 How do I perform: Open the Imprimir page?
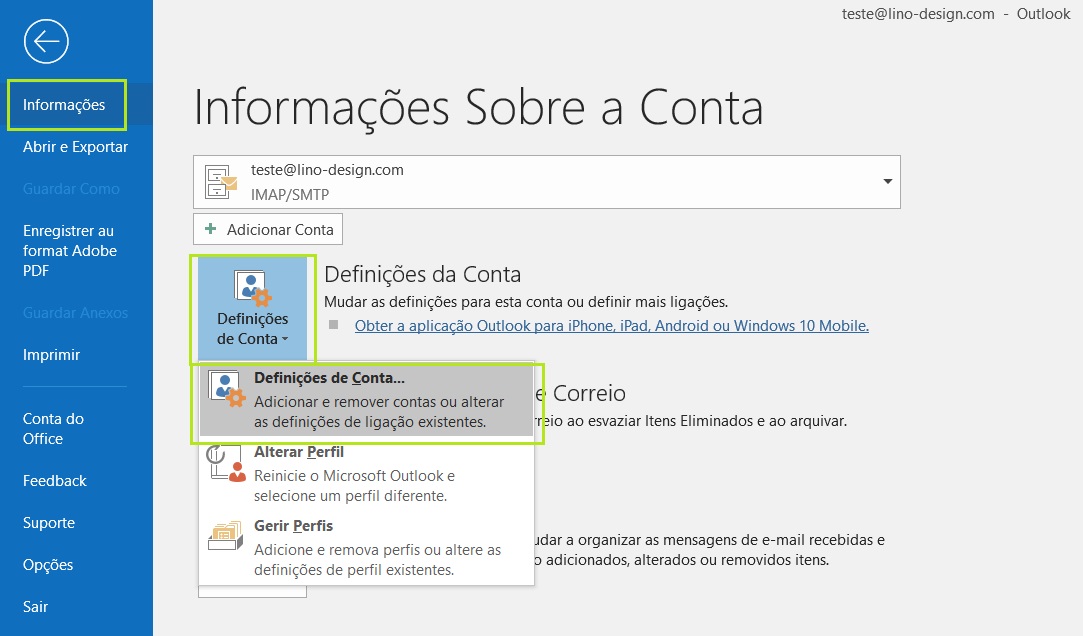tap(51, 355)
